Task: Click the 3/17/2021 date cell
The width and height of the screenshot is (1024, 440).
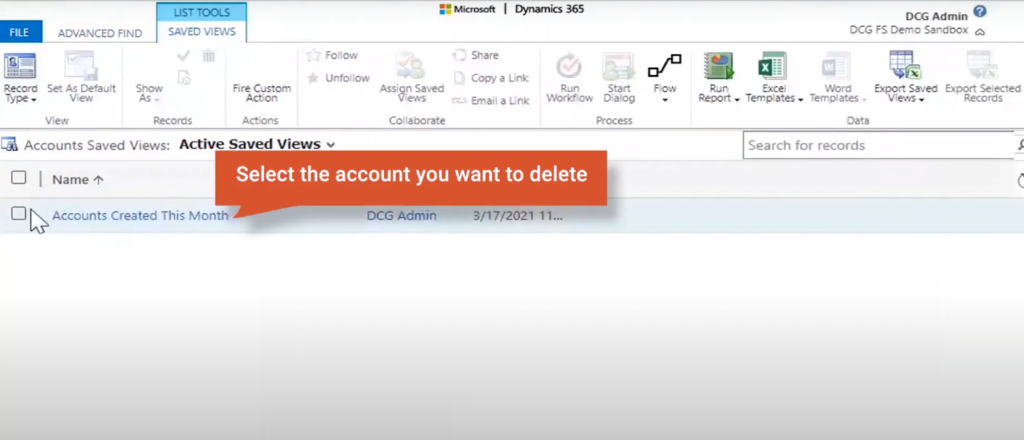Action: [x=517, y=215]
